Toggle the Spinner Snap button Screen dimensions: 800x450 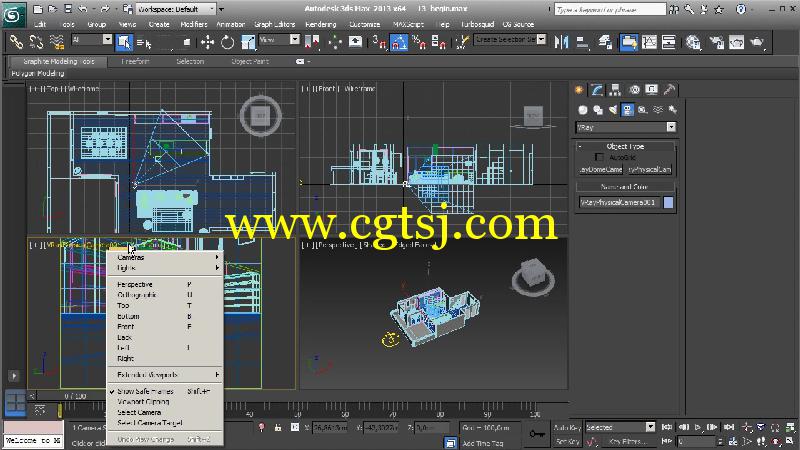[439, 42]
